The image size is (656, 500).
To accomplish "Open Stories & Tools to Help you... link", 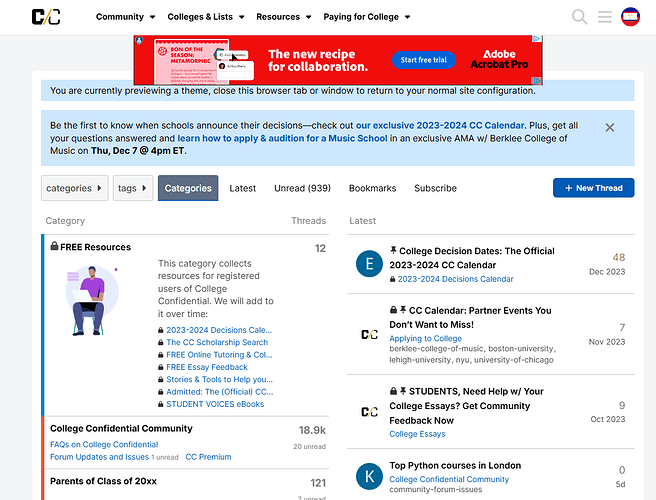I will (x=219, y=379).
